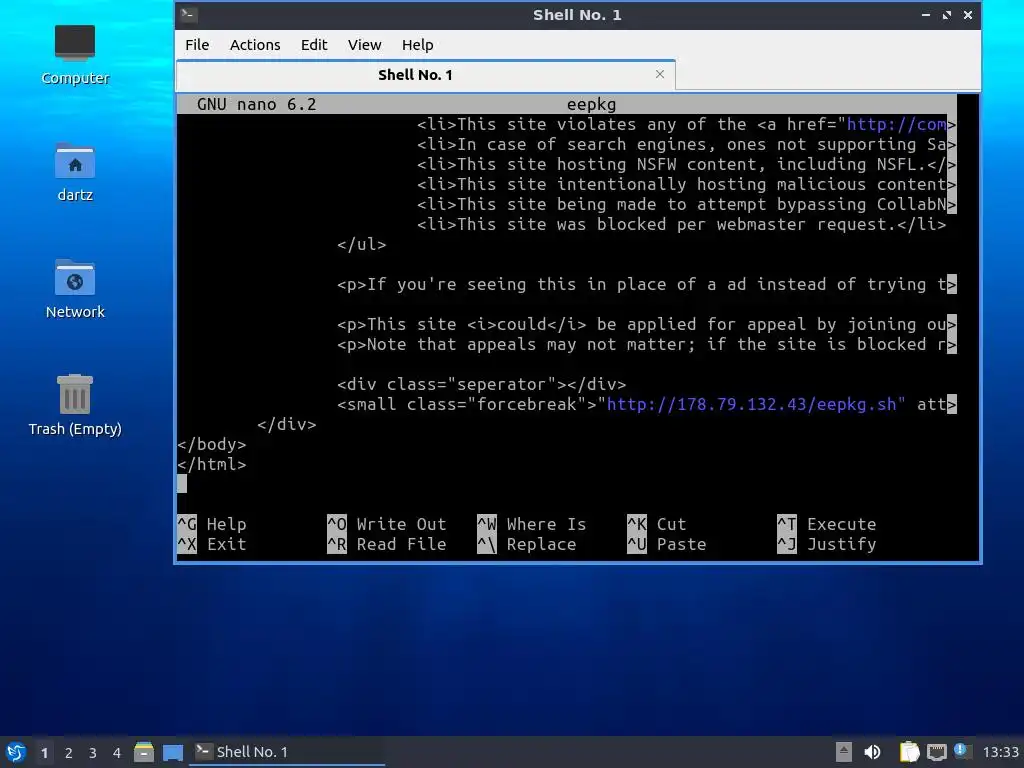This screenshot has height=768, width=1024.
Task: Click the ^G Help shortcut label
Action: 212,524
